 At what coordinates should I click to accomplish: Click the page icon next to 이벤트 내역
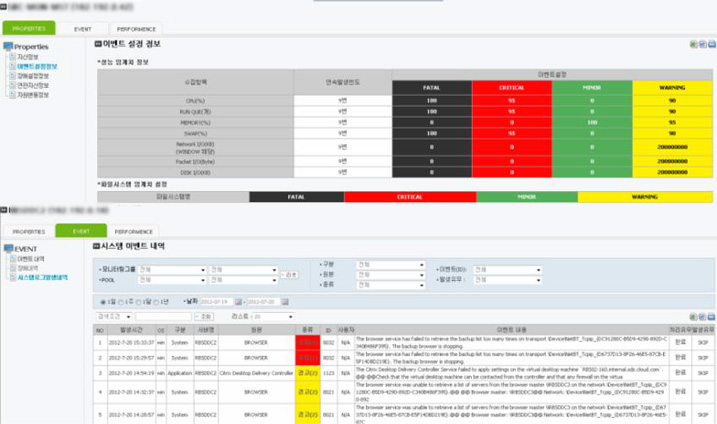click(13, 259)
